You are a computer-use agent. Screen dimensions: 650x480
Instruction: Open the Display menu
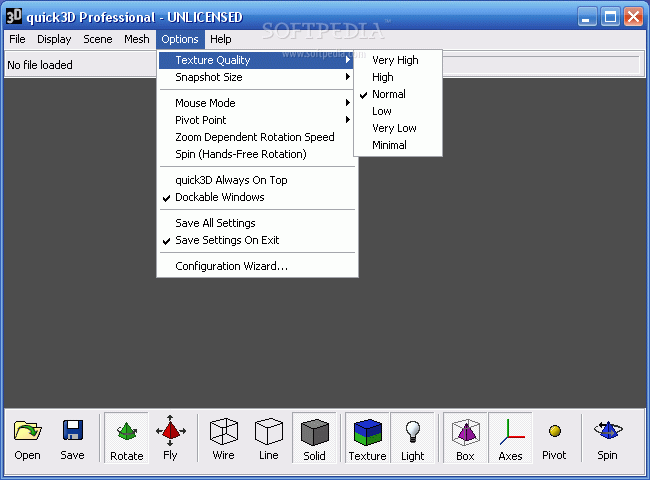click(54, 39)
